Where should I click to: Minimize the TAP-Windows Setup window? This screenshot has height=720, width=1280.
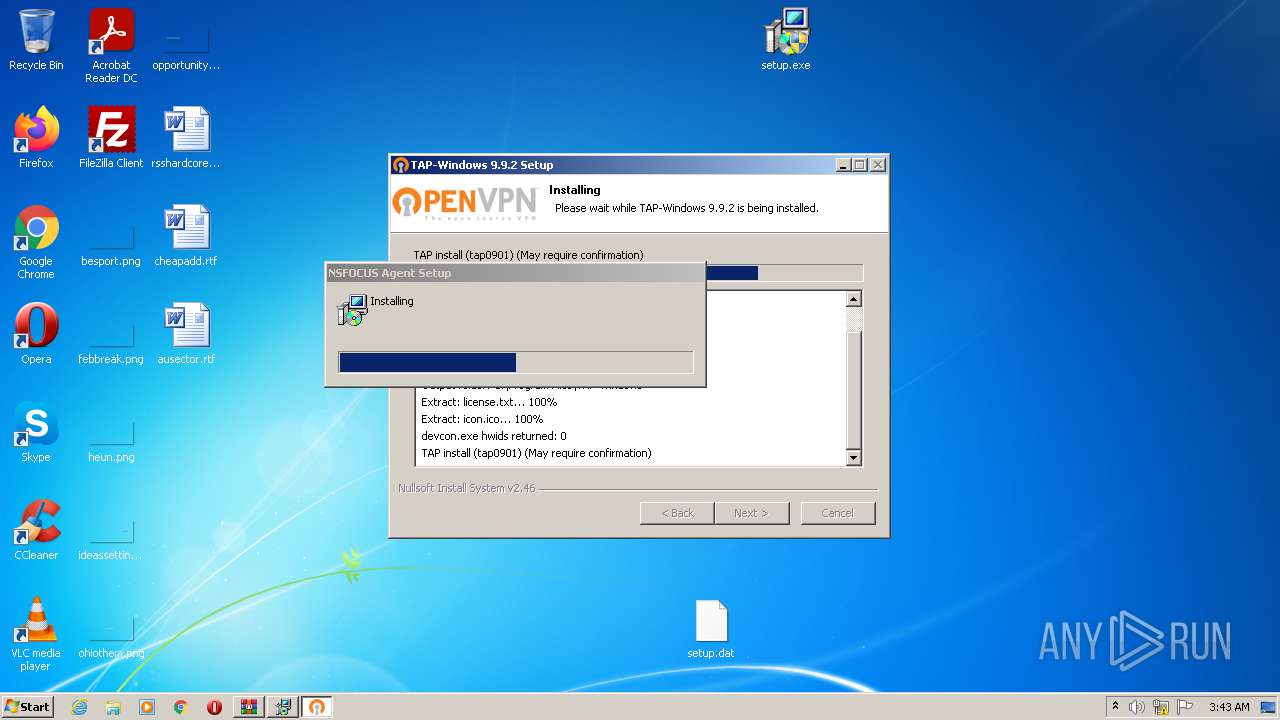click(x=843, y=165)
